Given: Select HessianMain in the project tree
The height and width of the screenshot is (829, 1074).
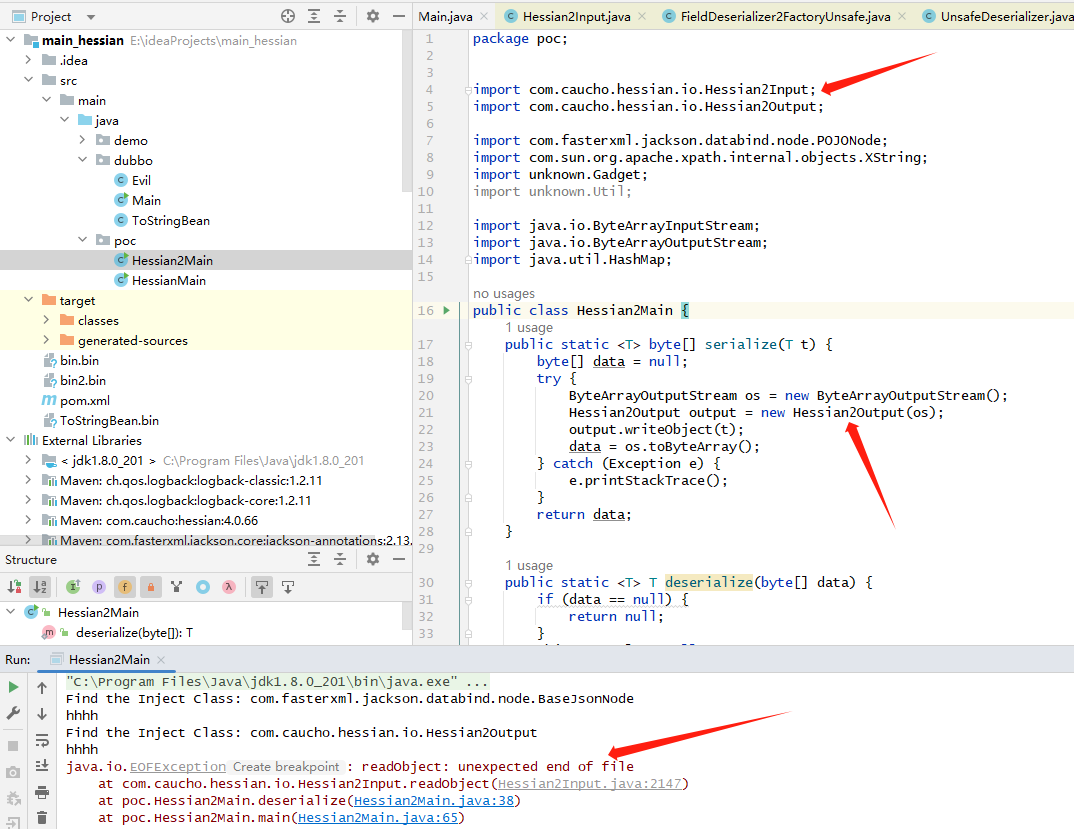Looking at the screenshot, I should point(168,280).
